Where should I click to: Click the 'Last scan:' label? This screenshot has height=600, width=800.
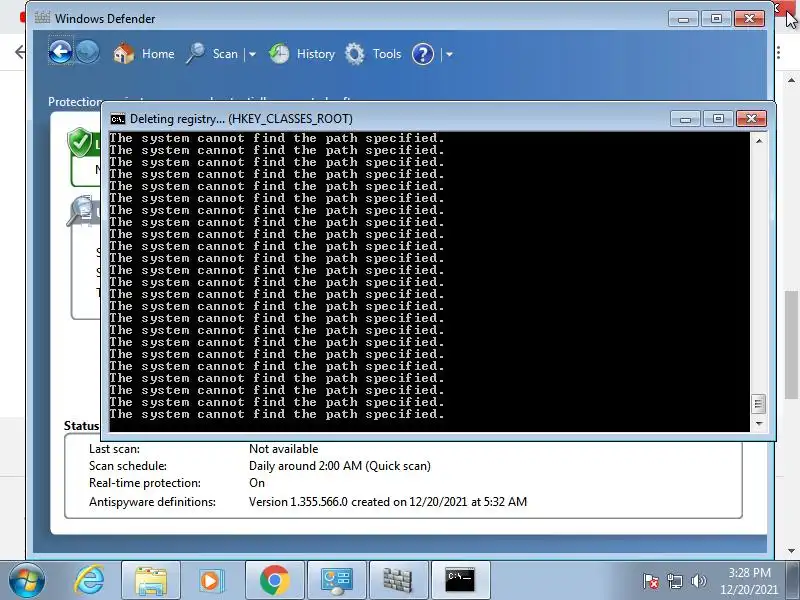(x=114, y=449)
